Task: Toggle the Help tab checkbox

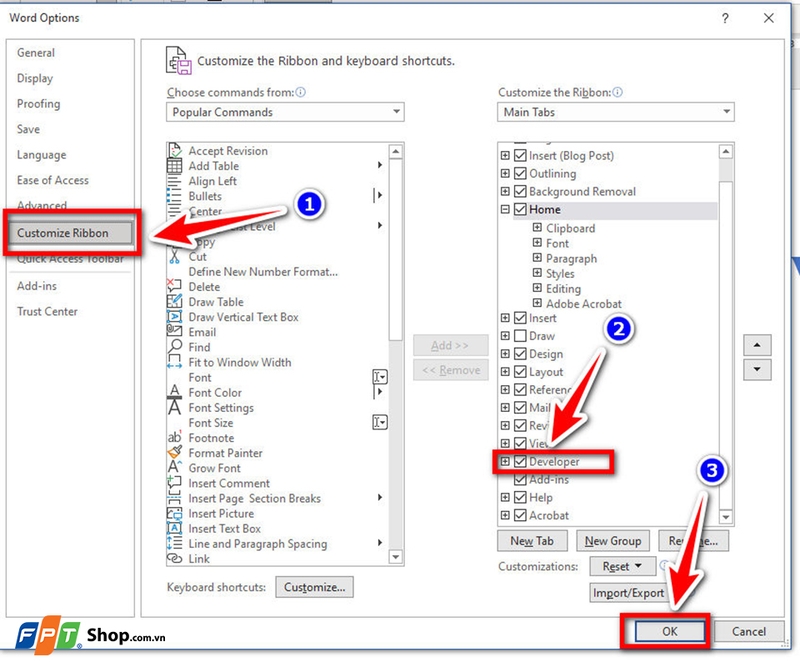Action: pyautogui.click(x=520, y=497)
